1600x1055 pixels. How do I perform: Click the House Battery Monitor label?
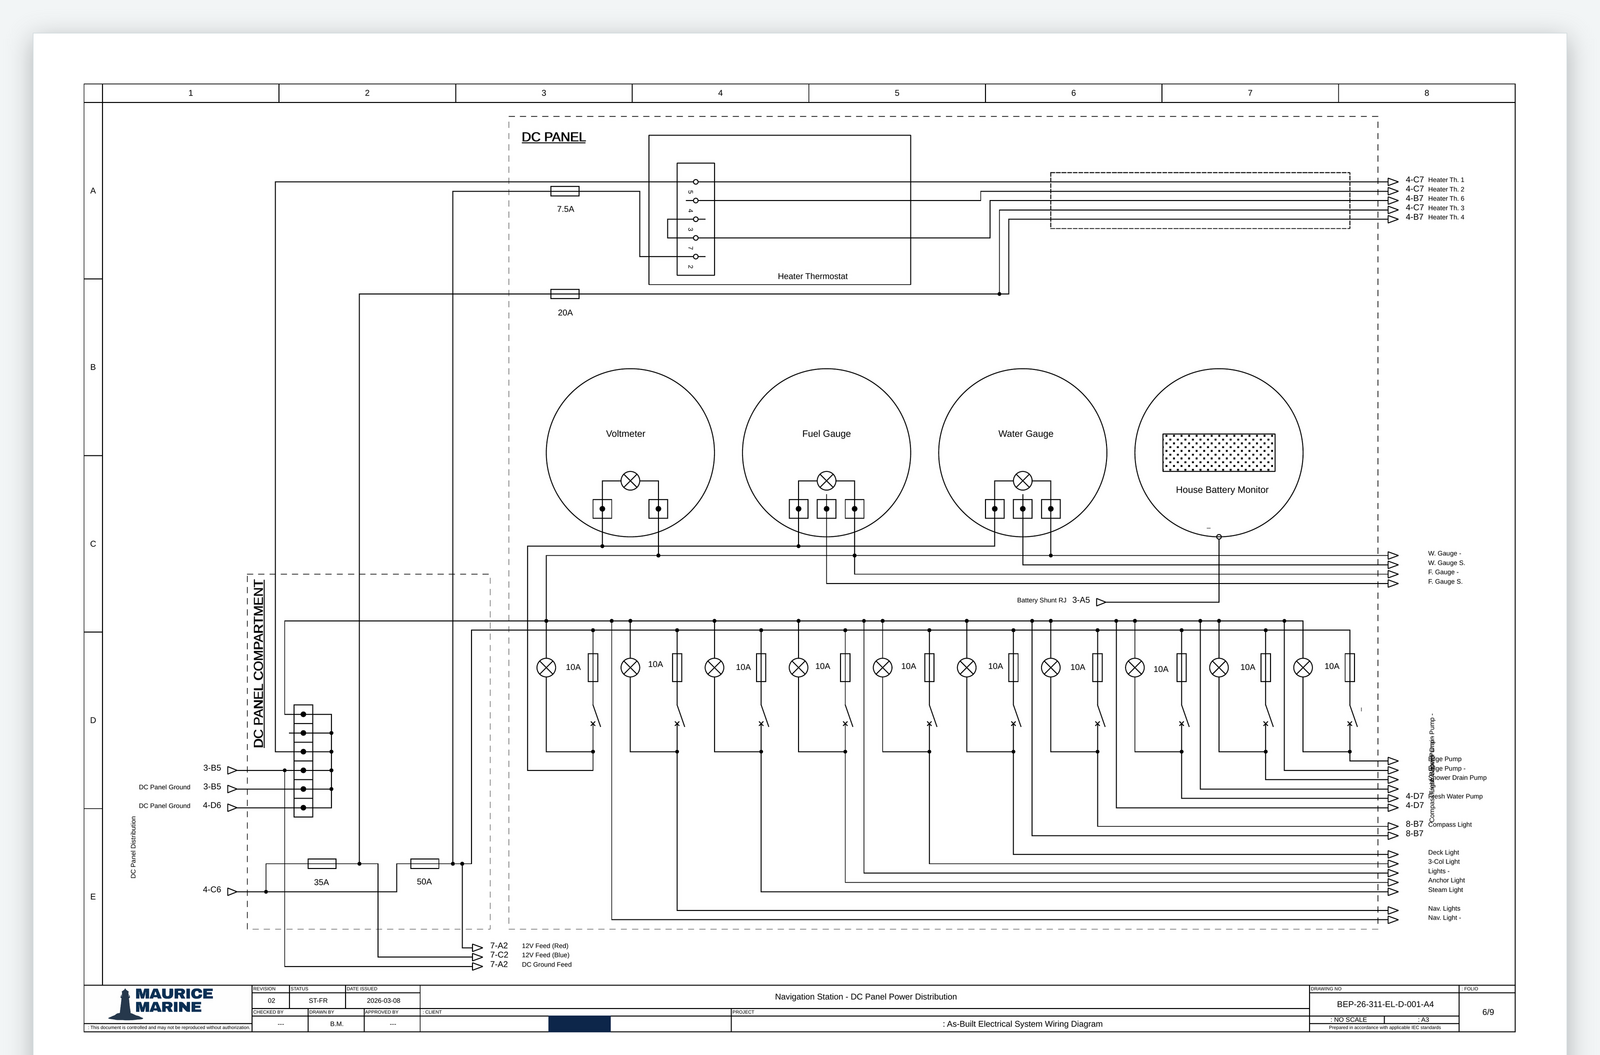(x=1222, y=490)
